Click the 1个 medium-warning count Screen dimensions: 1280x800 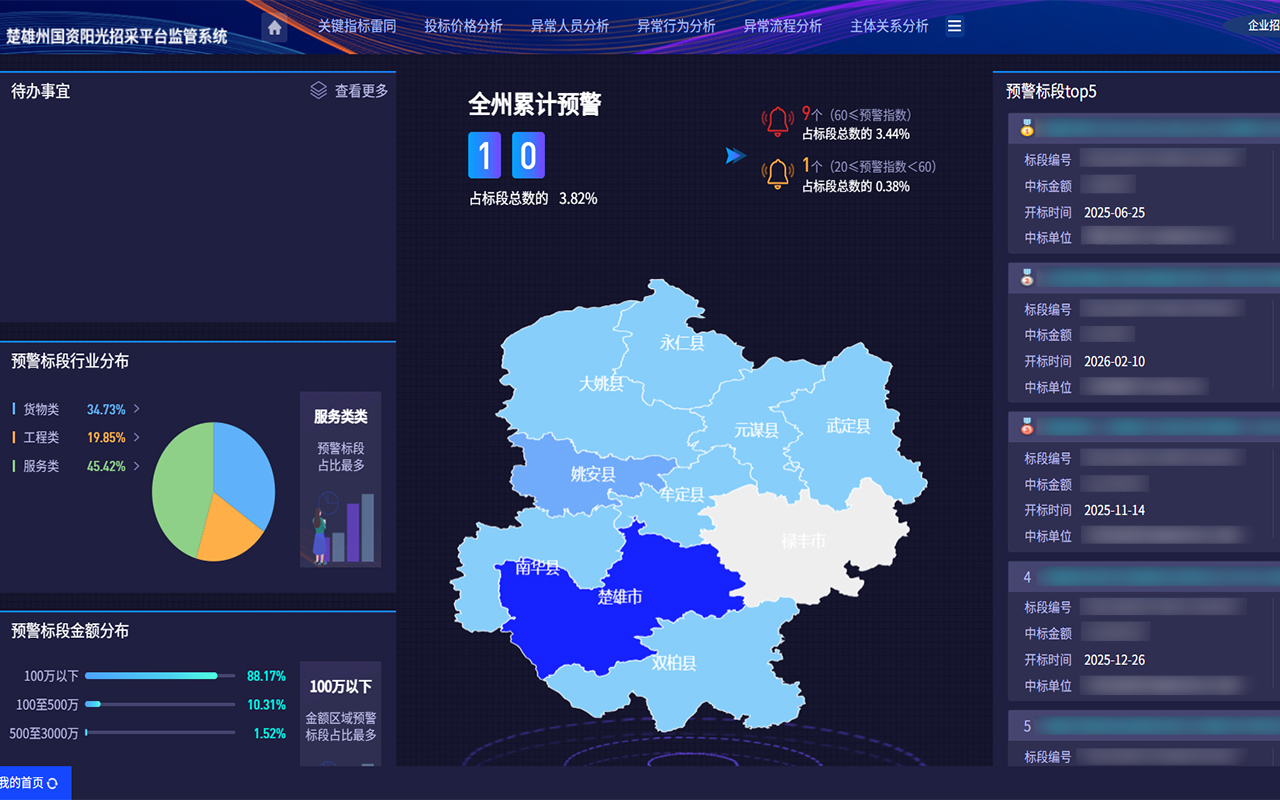pyautogui.click(x=811, y=166)
